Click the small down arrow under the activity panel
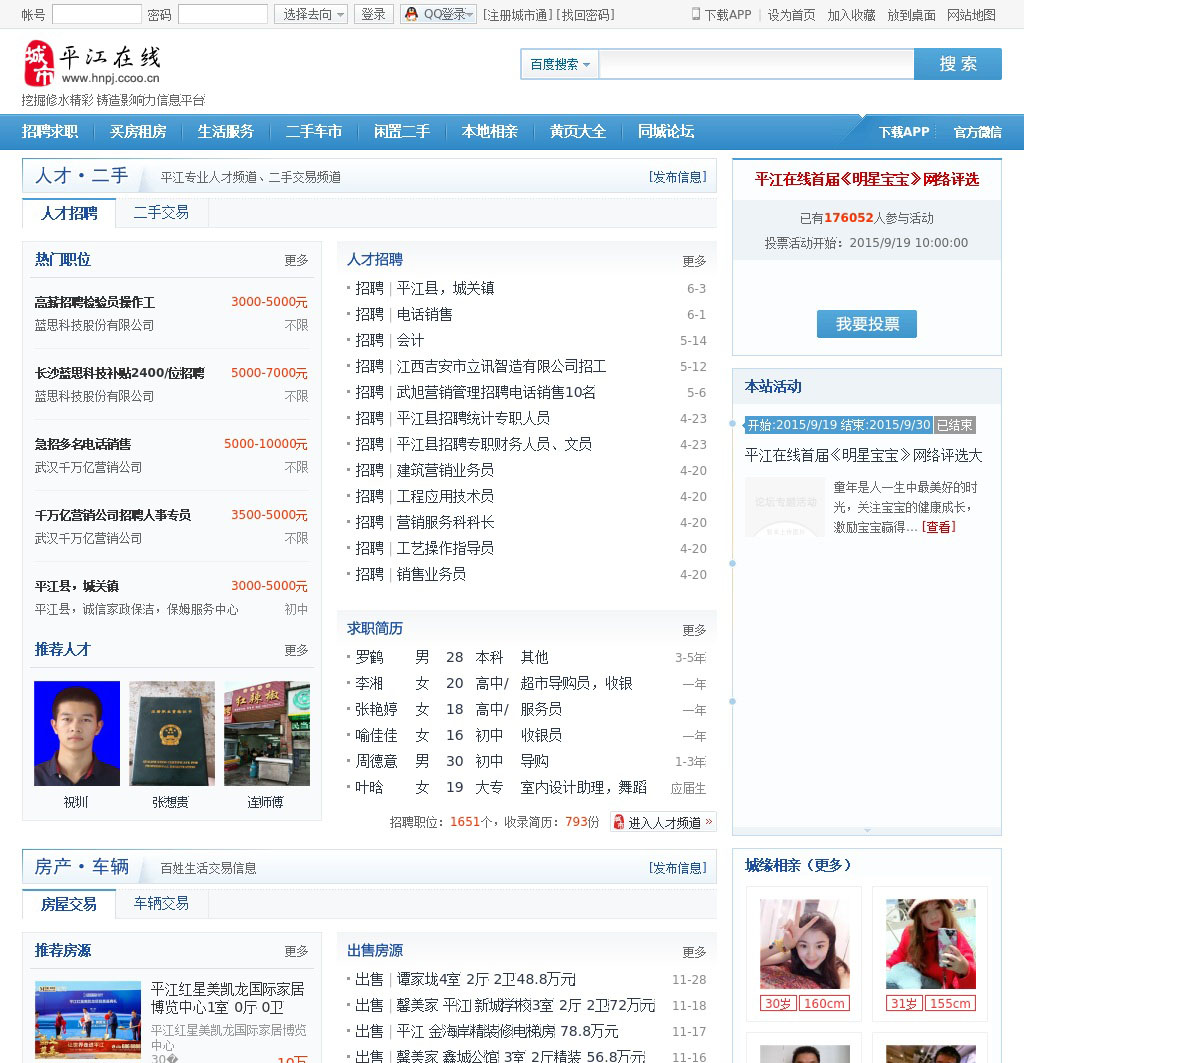1200x1063 pixels. (867, 830)
